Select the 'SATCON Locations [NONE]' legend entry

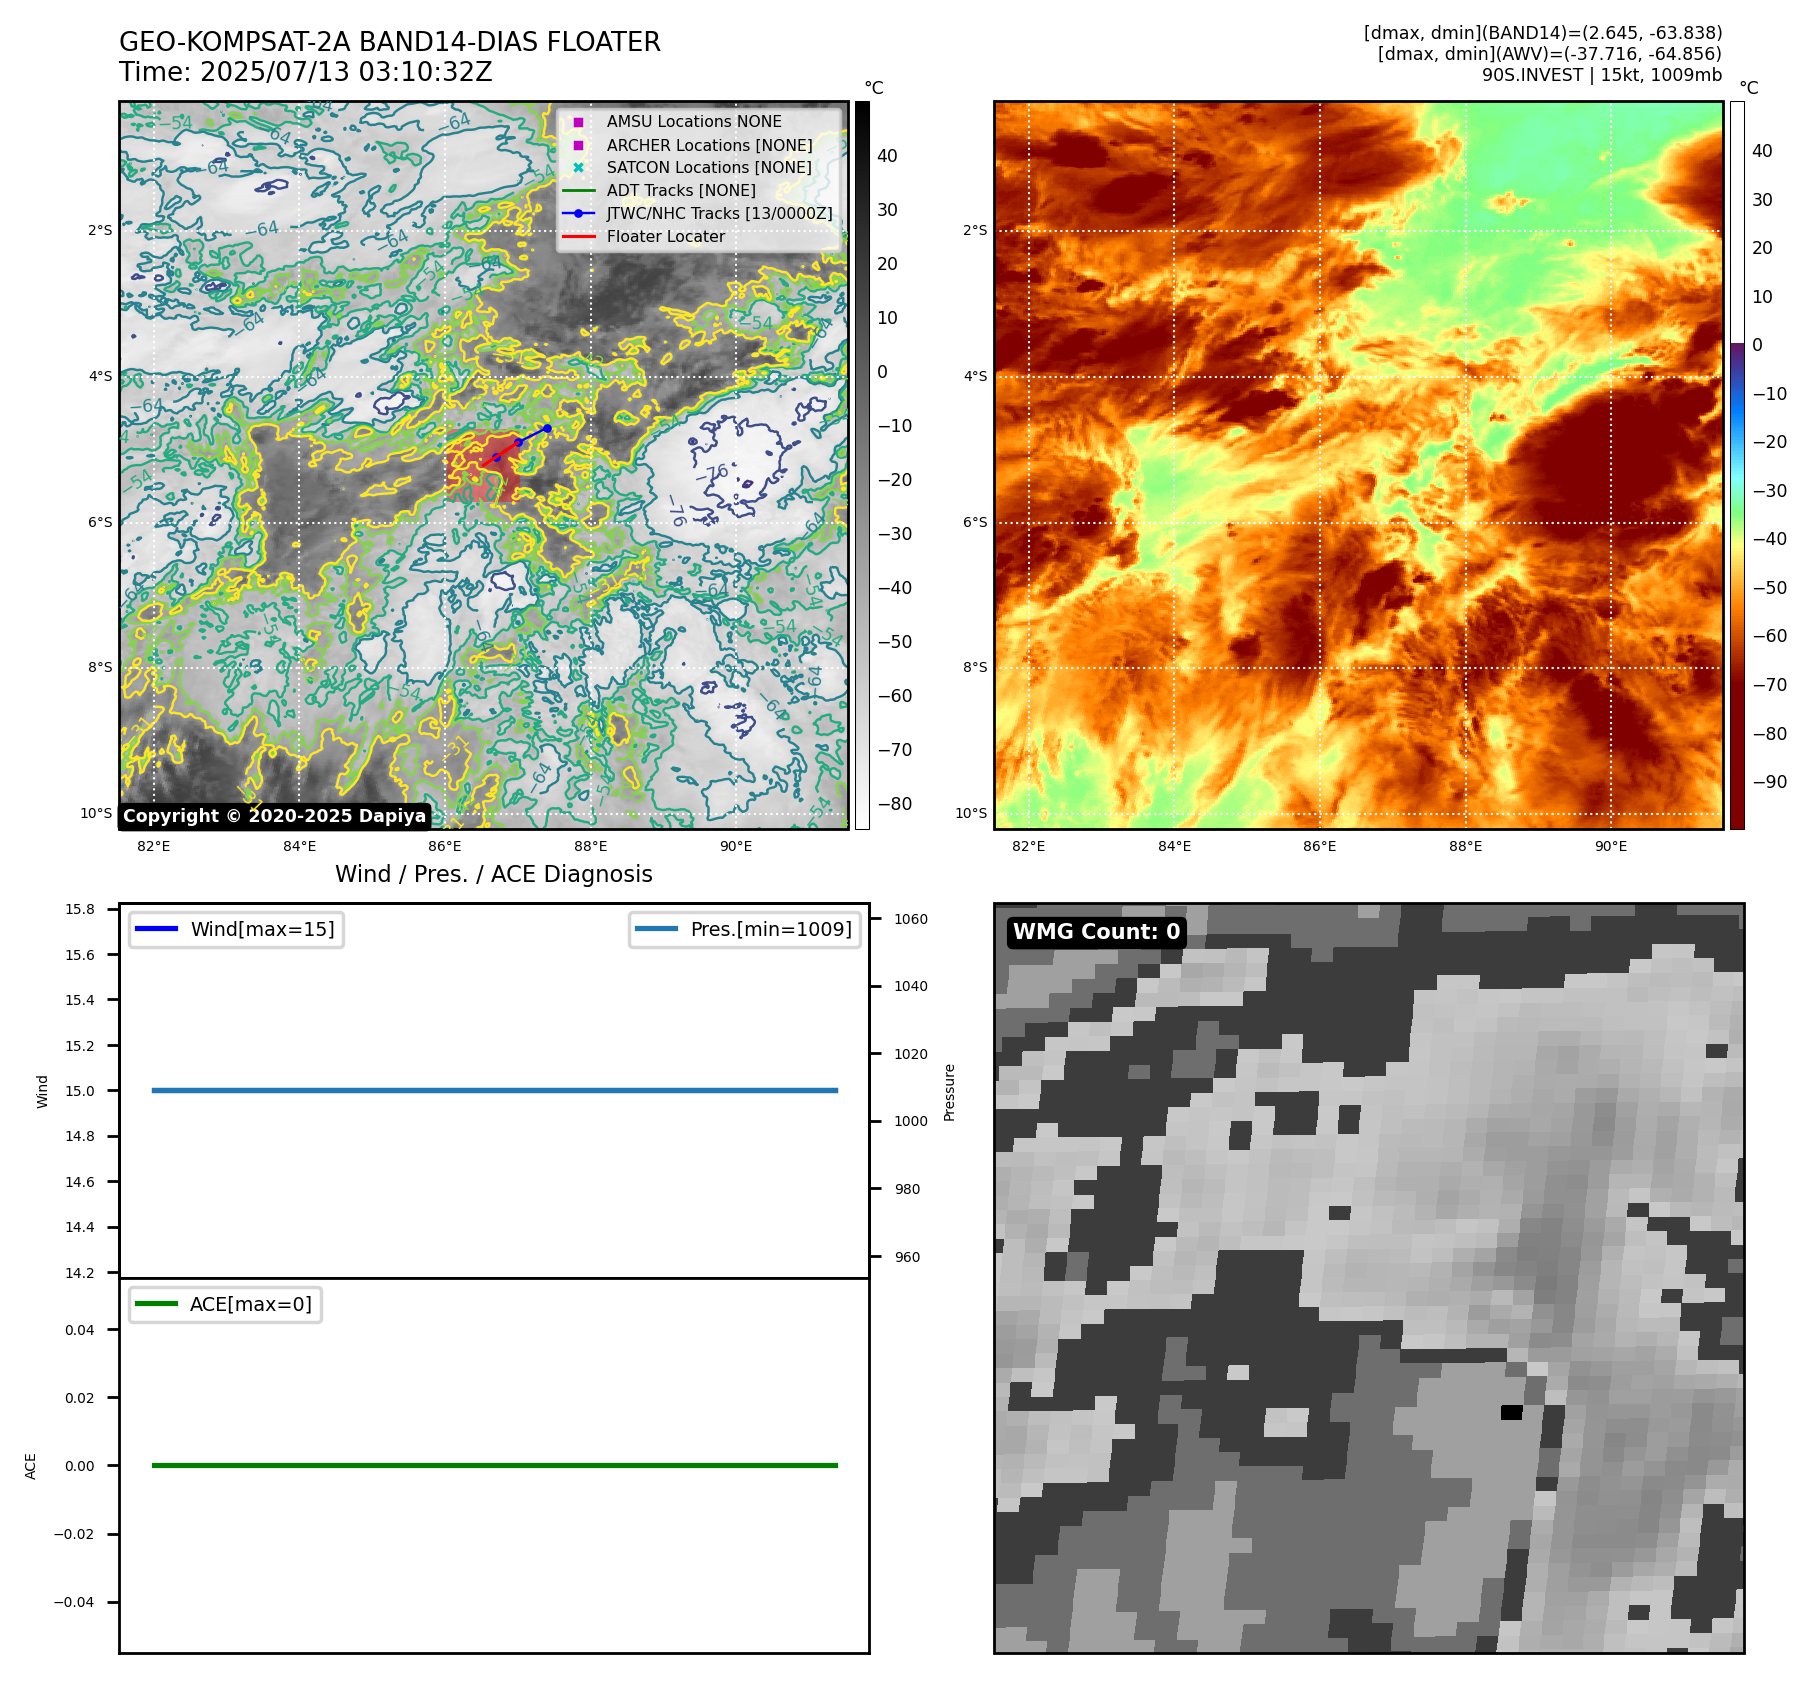(x=709, y=168)
